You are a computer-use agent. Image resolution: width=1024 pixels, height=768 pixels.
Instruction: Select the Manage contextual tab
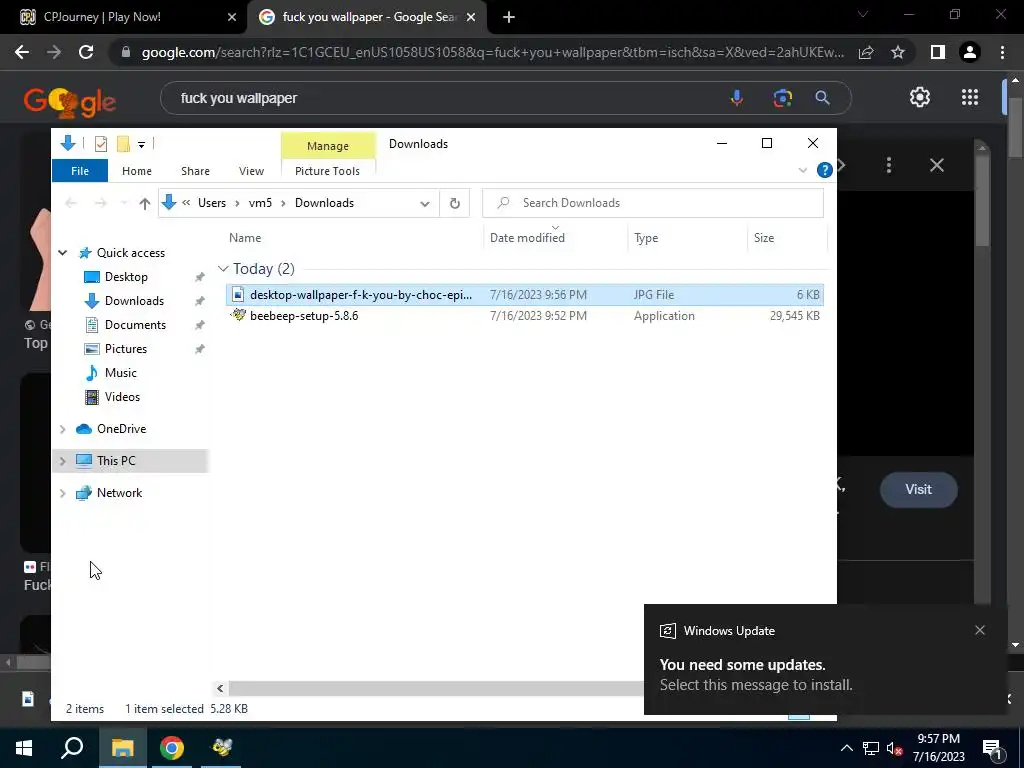[328, 146]
